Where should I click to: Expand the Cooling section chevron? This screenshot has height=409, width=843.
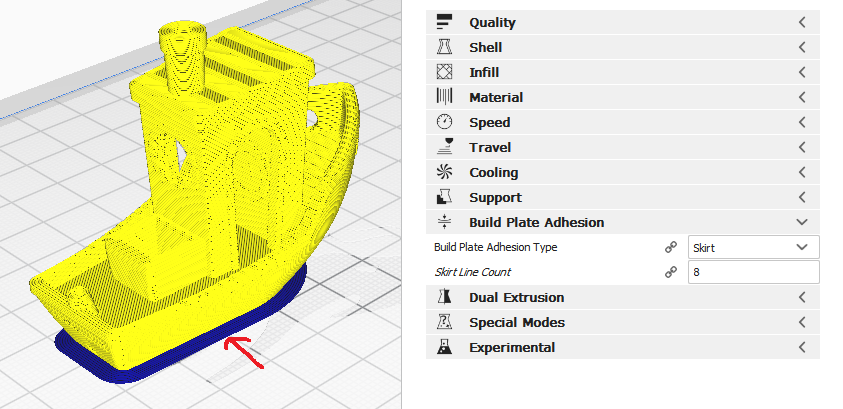(x=802, y=172)
